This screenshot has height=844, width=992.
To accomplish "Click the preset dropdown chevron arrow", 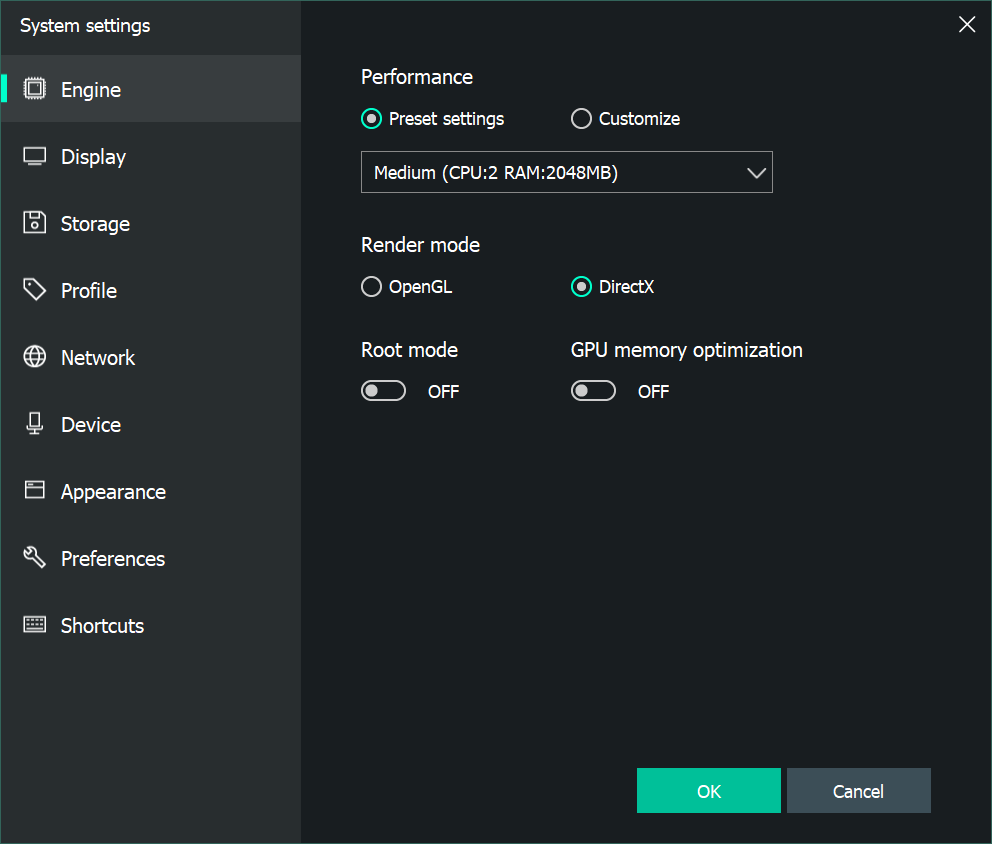I will [757, 173].
